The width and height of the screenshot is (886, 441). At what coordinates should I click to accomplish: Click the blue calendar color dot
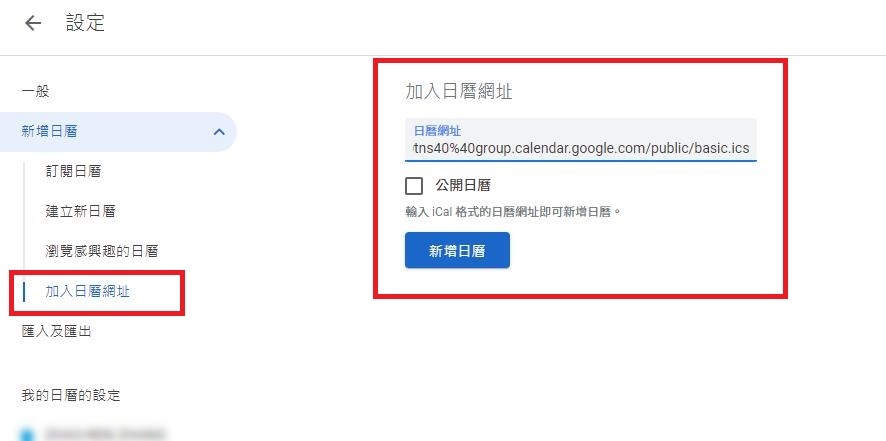point(27,434)
